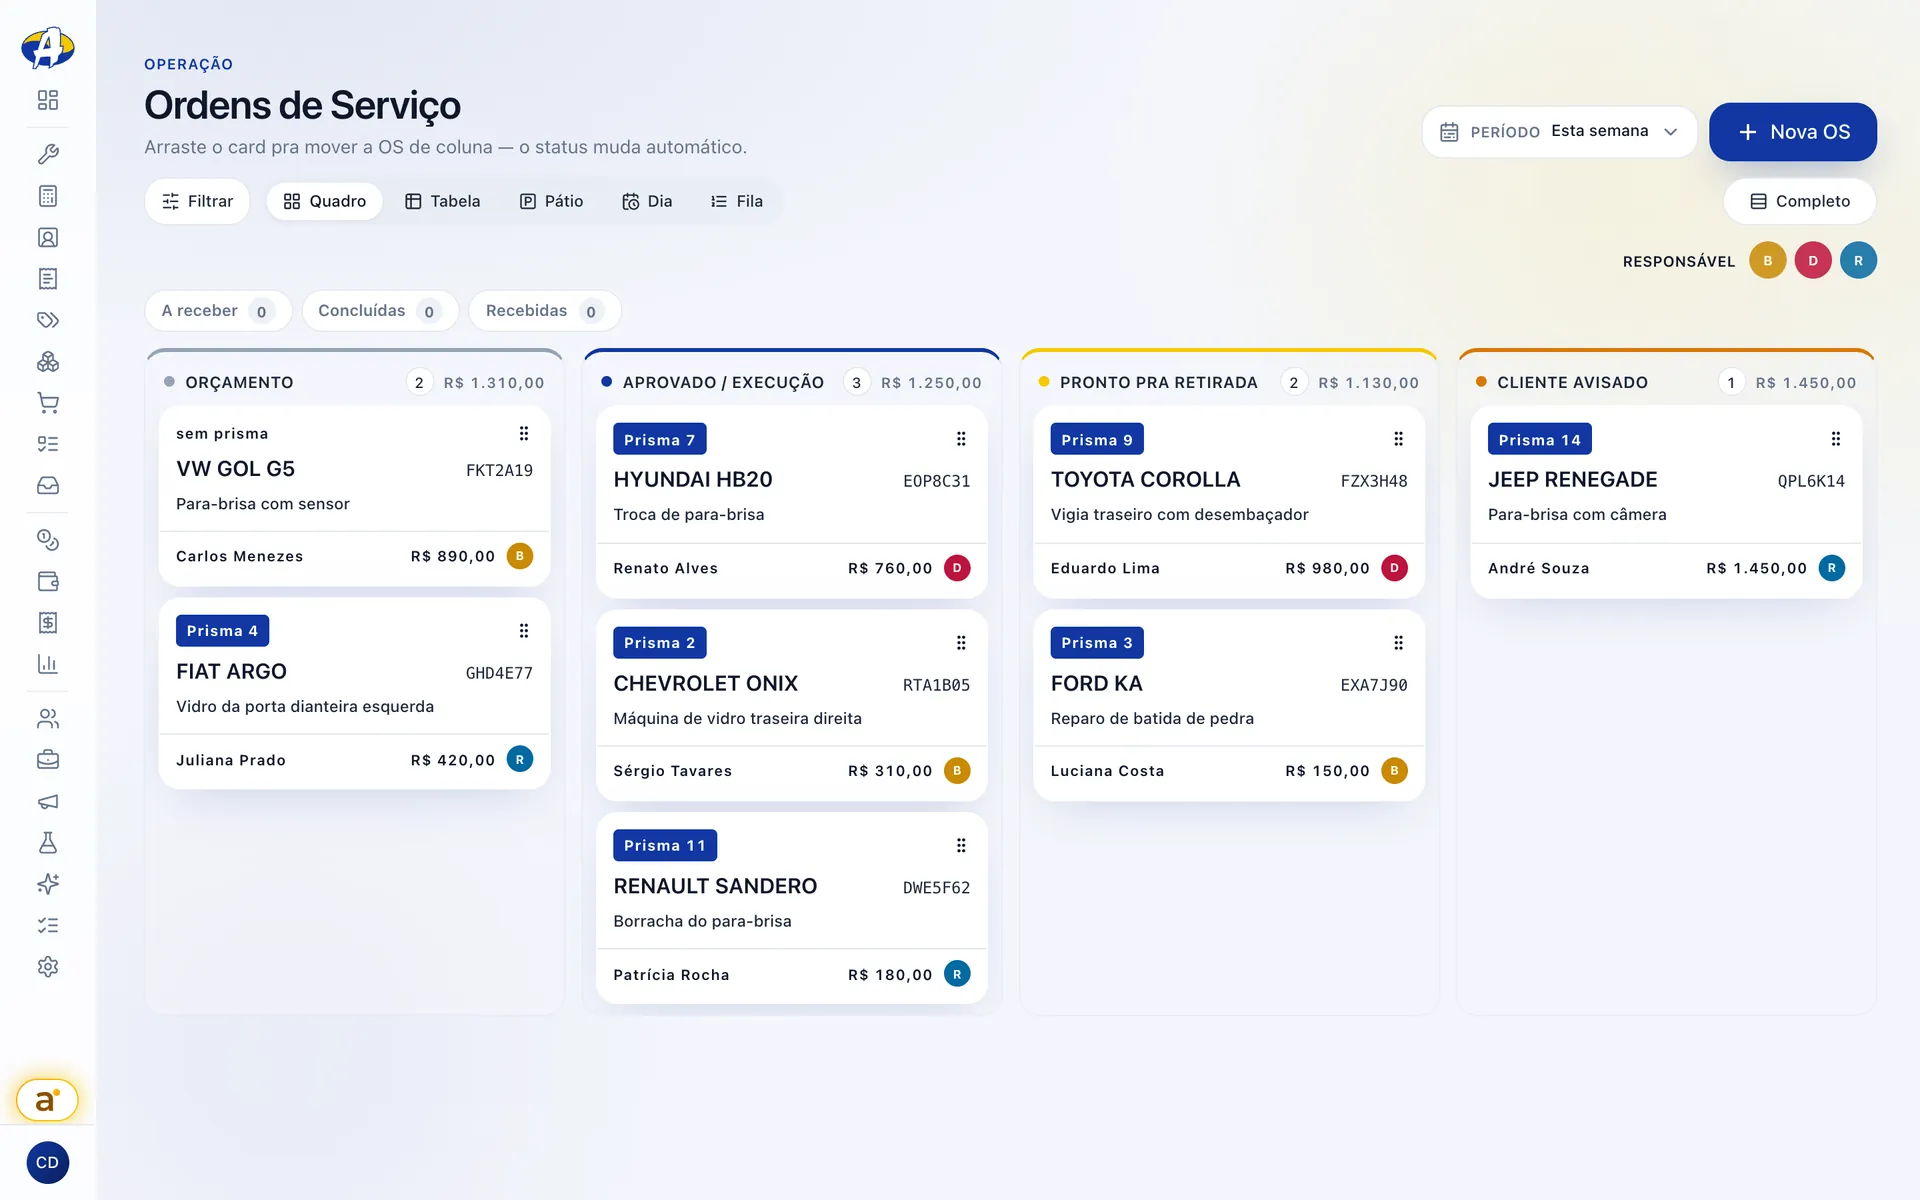
Task: Toggle responsible filter D avatar
Action: pyautogui.click(x=1812, y=261)
